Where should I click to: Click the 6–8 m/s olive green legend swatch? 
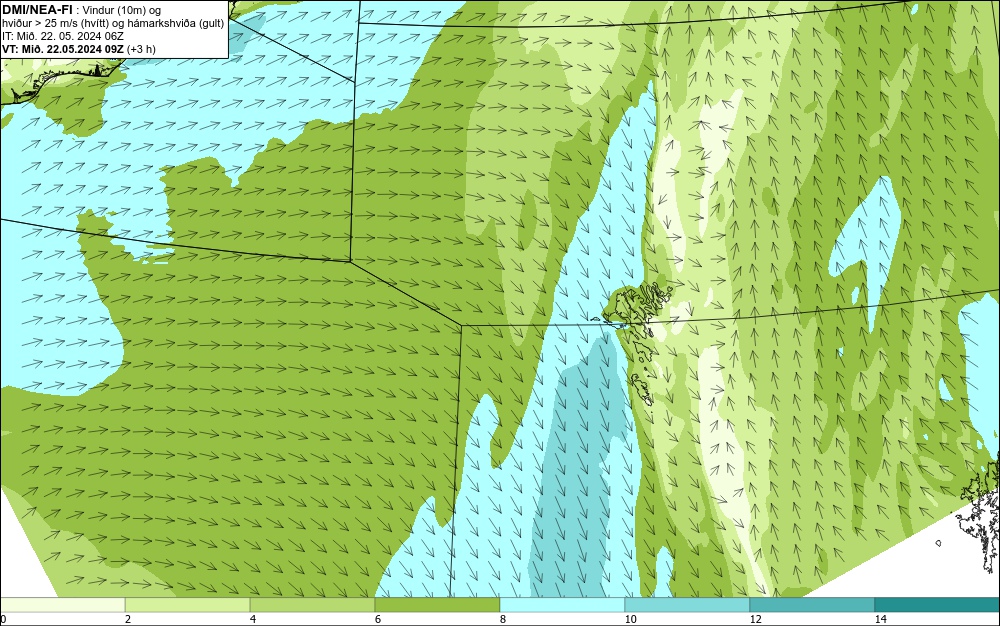pyautogui.click(x=438, y=605)
